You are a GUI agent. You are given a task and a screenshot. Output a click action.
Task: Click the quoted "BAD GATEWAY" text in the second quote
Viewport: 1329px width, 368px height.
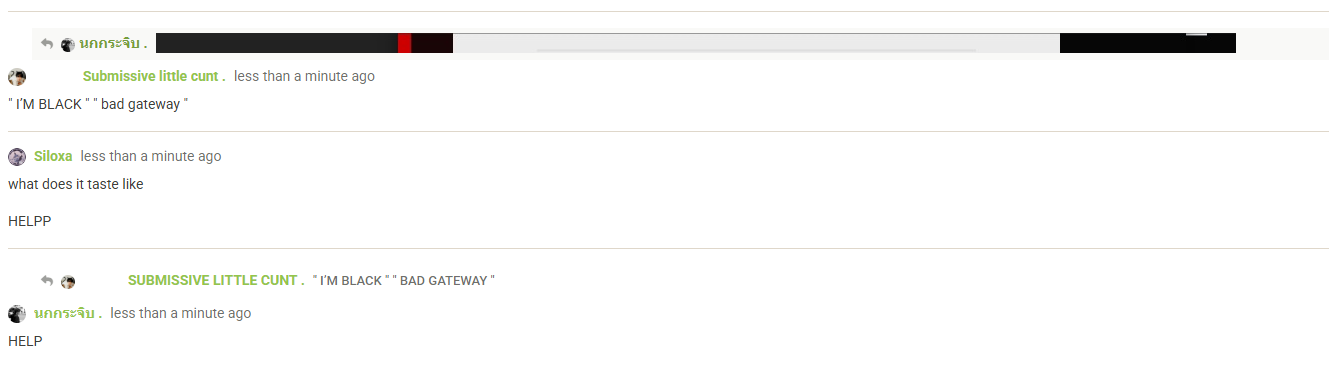(444, 281)
